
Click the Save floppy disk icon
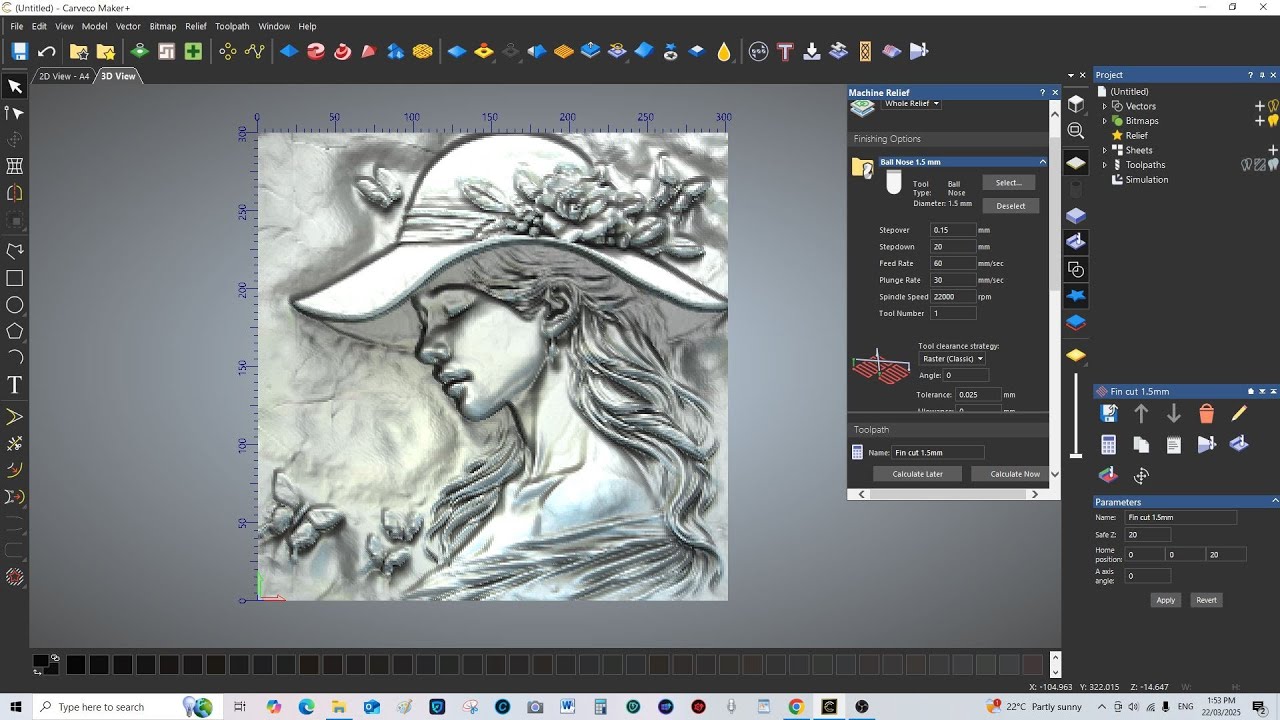tap(19, 51)
